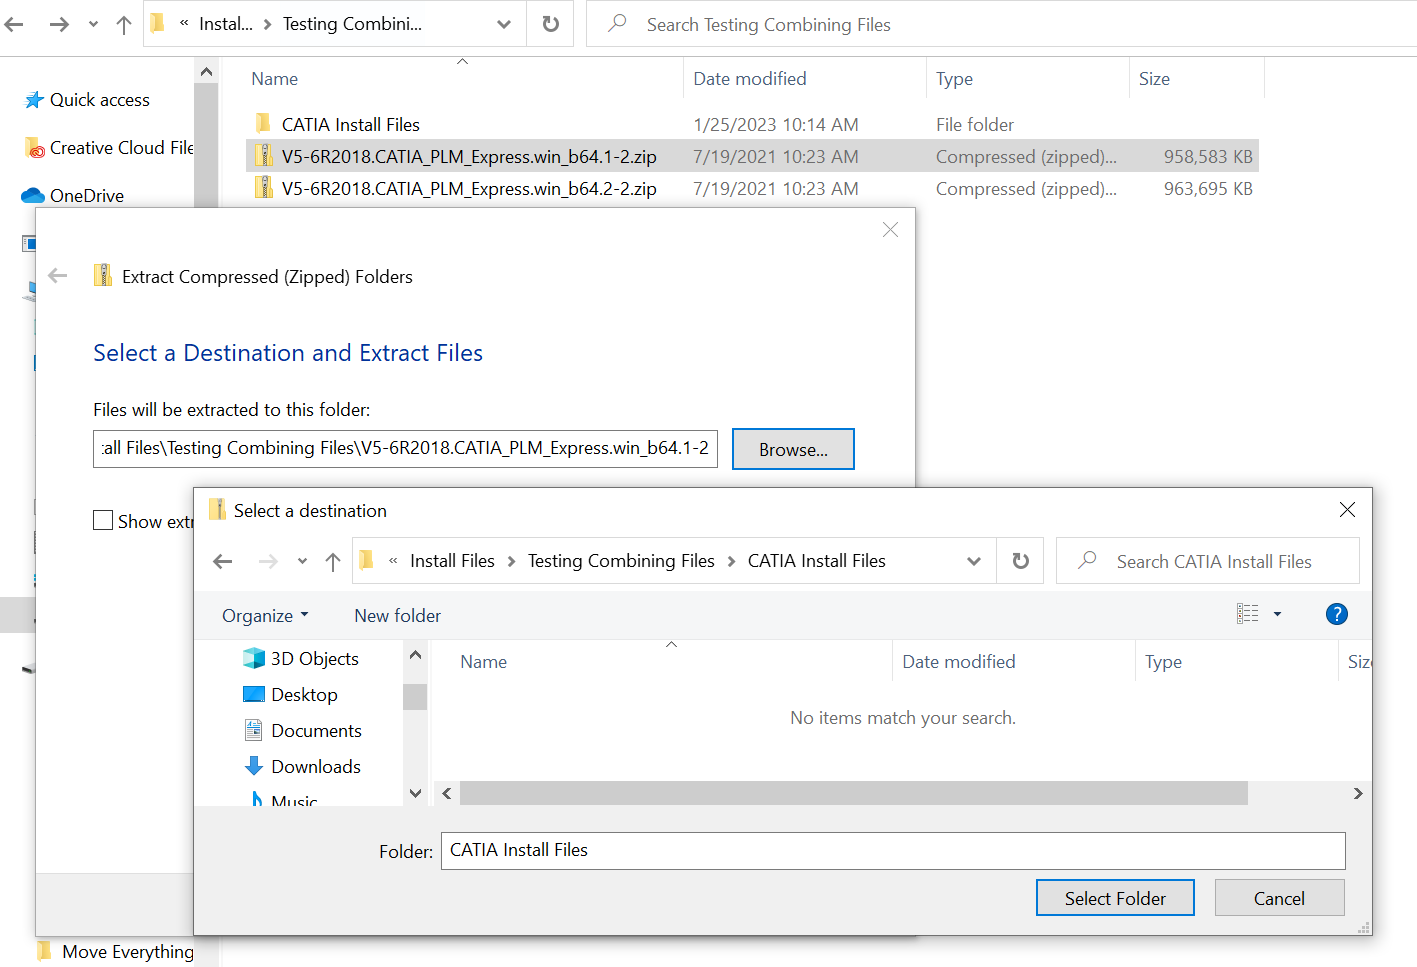Screen dimensions: 1417x967
Task: Open the Organize menu
Action: coord(265,616)
